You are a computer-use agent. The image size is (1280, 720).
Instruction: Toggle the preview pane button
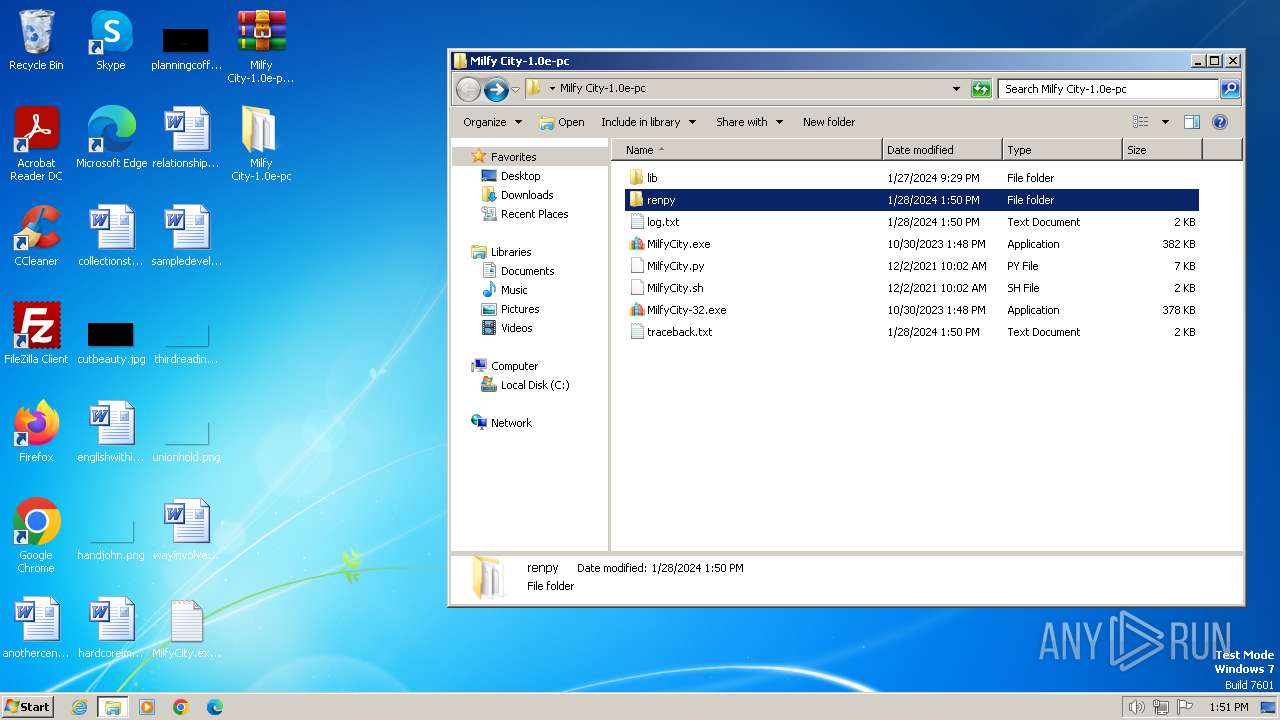tap(1191, 122)
